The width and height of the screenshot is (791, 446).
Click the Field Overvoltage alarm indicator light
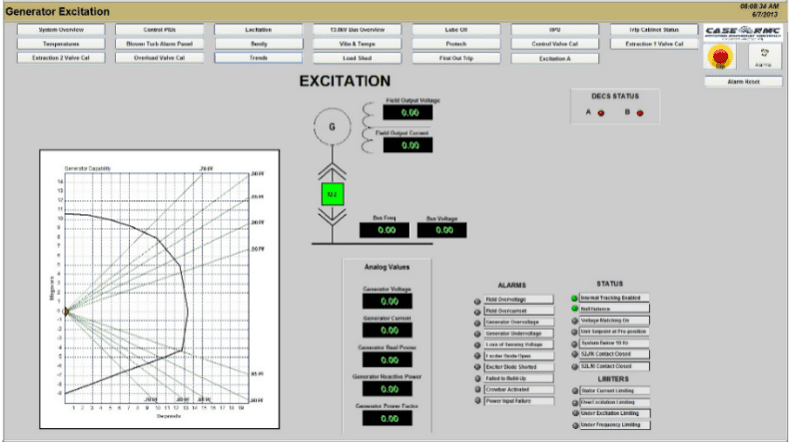(478, 299)
